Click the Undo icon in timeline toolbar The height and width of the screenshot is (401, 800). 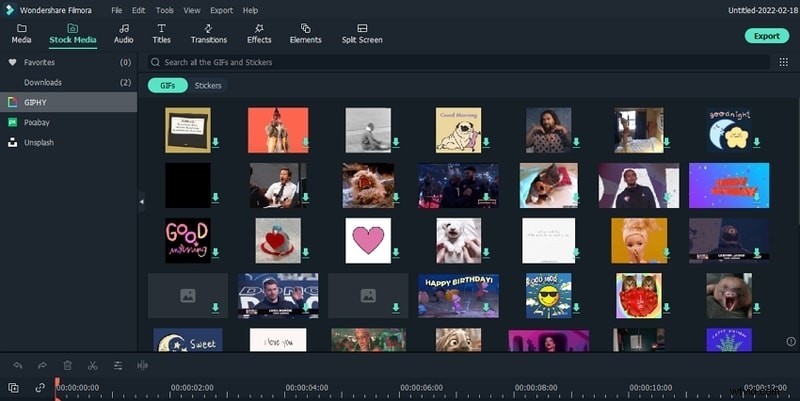tap(18, 365)
